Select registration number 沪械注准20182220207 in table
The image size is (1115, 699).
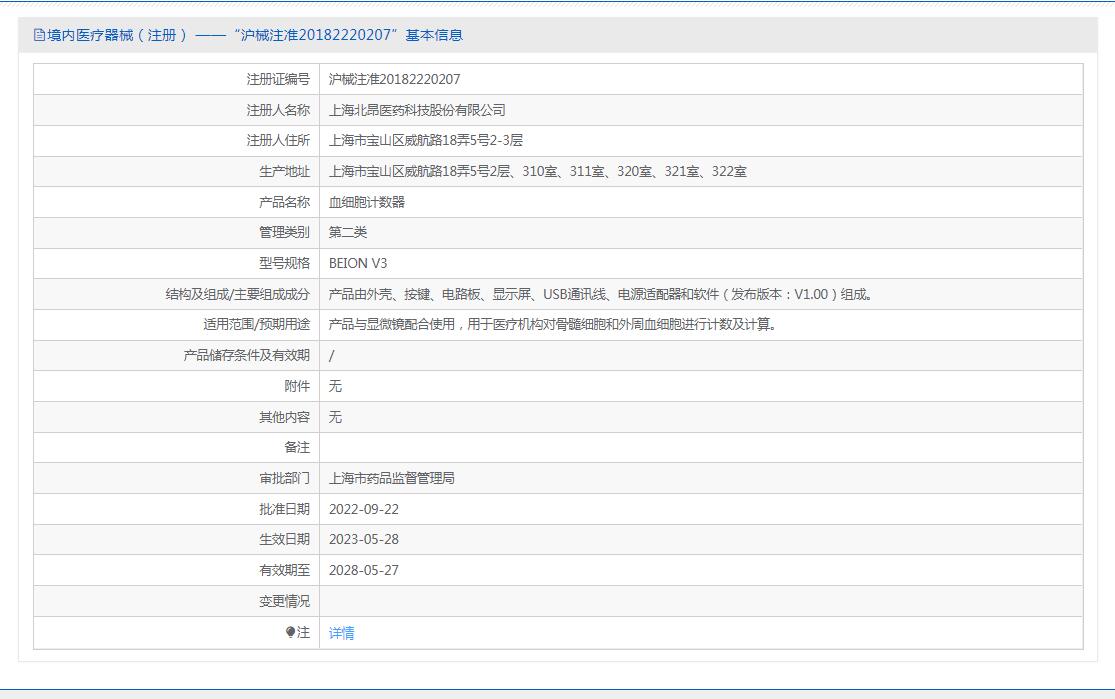pos(394,79)
